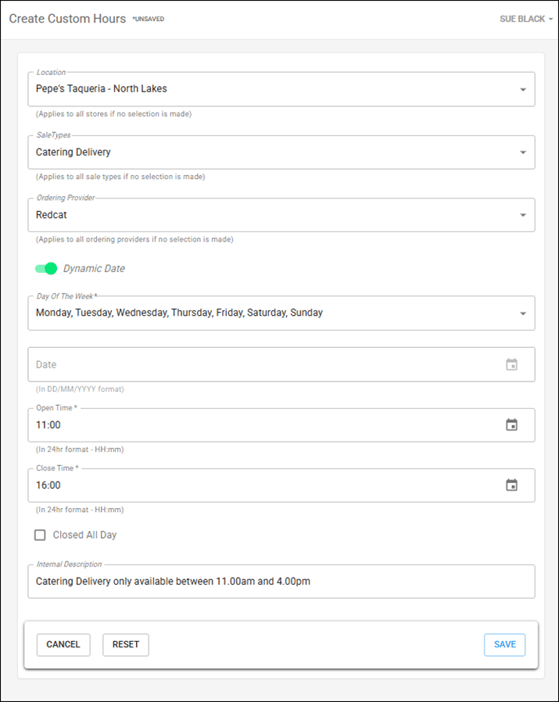Screen dimensions: 559x702
Task: Expand the SaleTypes dropdown arrow
Action: tap(523, 152)
